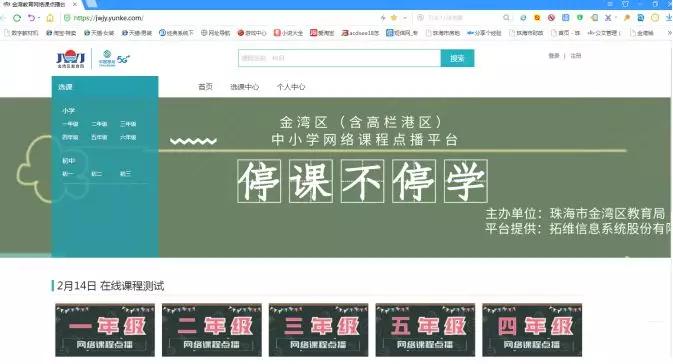Image resolution: width=673 pixels, height=364 pixels.
Task: Click the lightning speed mode icon
Action: (x=383, y=18)
